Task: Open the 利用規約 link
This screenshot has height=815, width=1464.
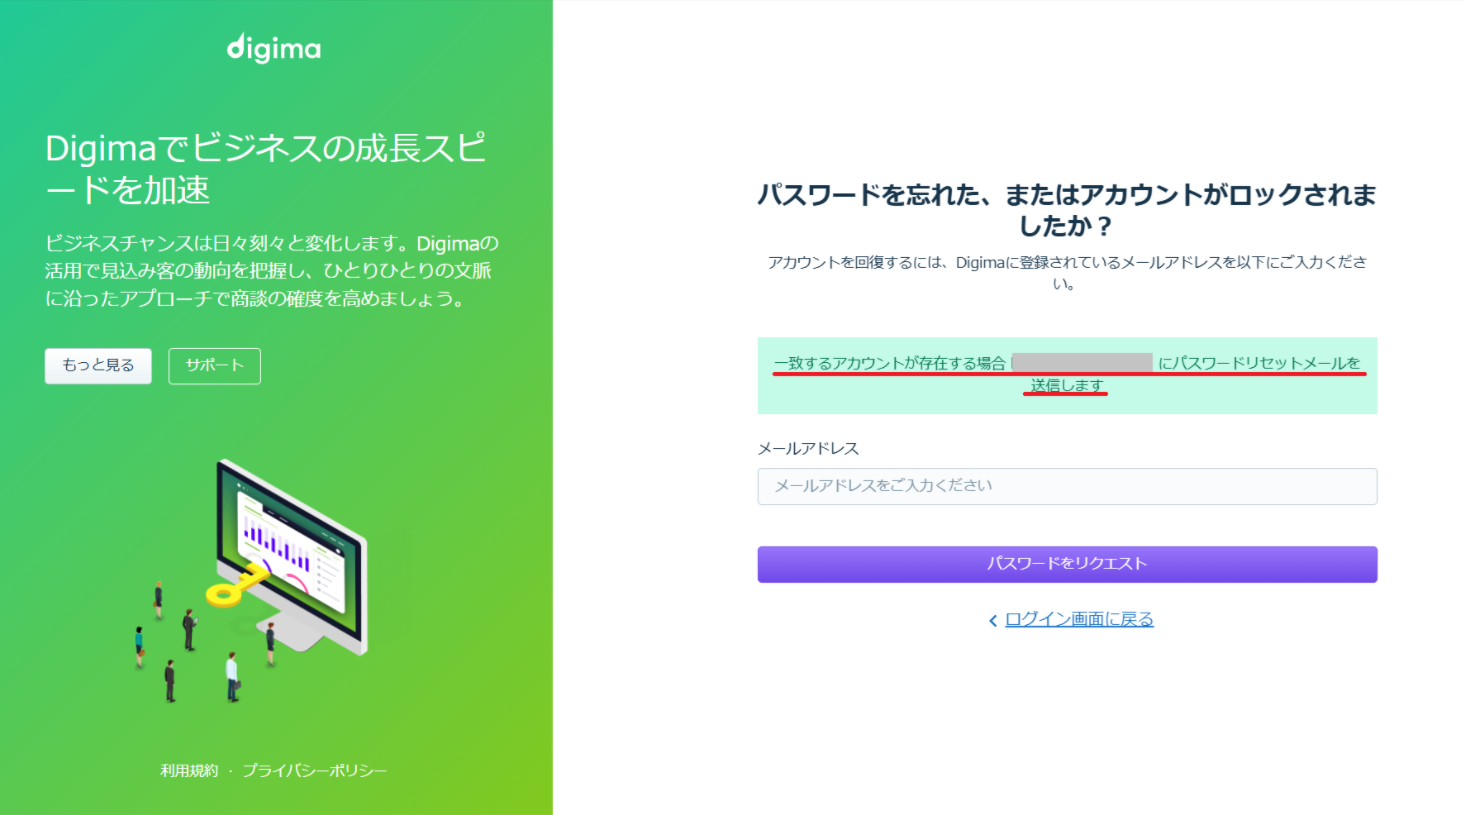Action: (189, 770)
